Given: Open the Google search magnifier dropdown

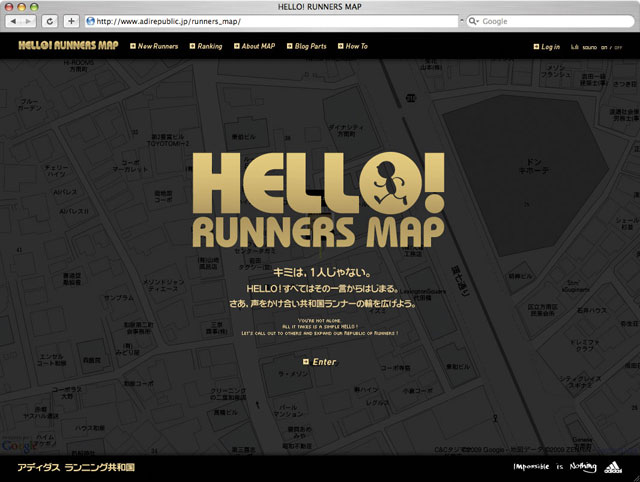Looking at the screenshot, I should [473, 21].
